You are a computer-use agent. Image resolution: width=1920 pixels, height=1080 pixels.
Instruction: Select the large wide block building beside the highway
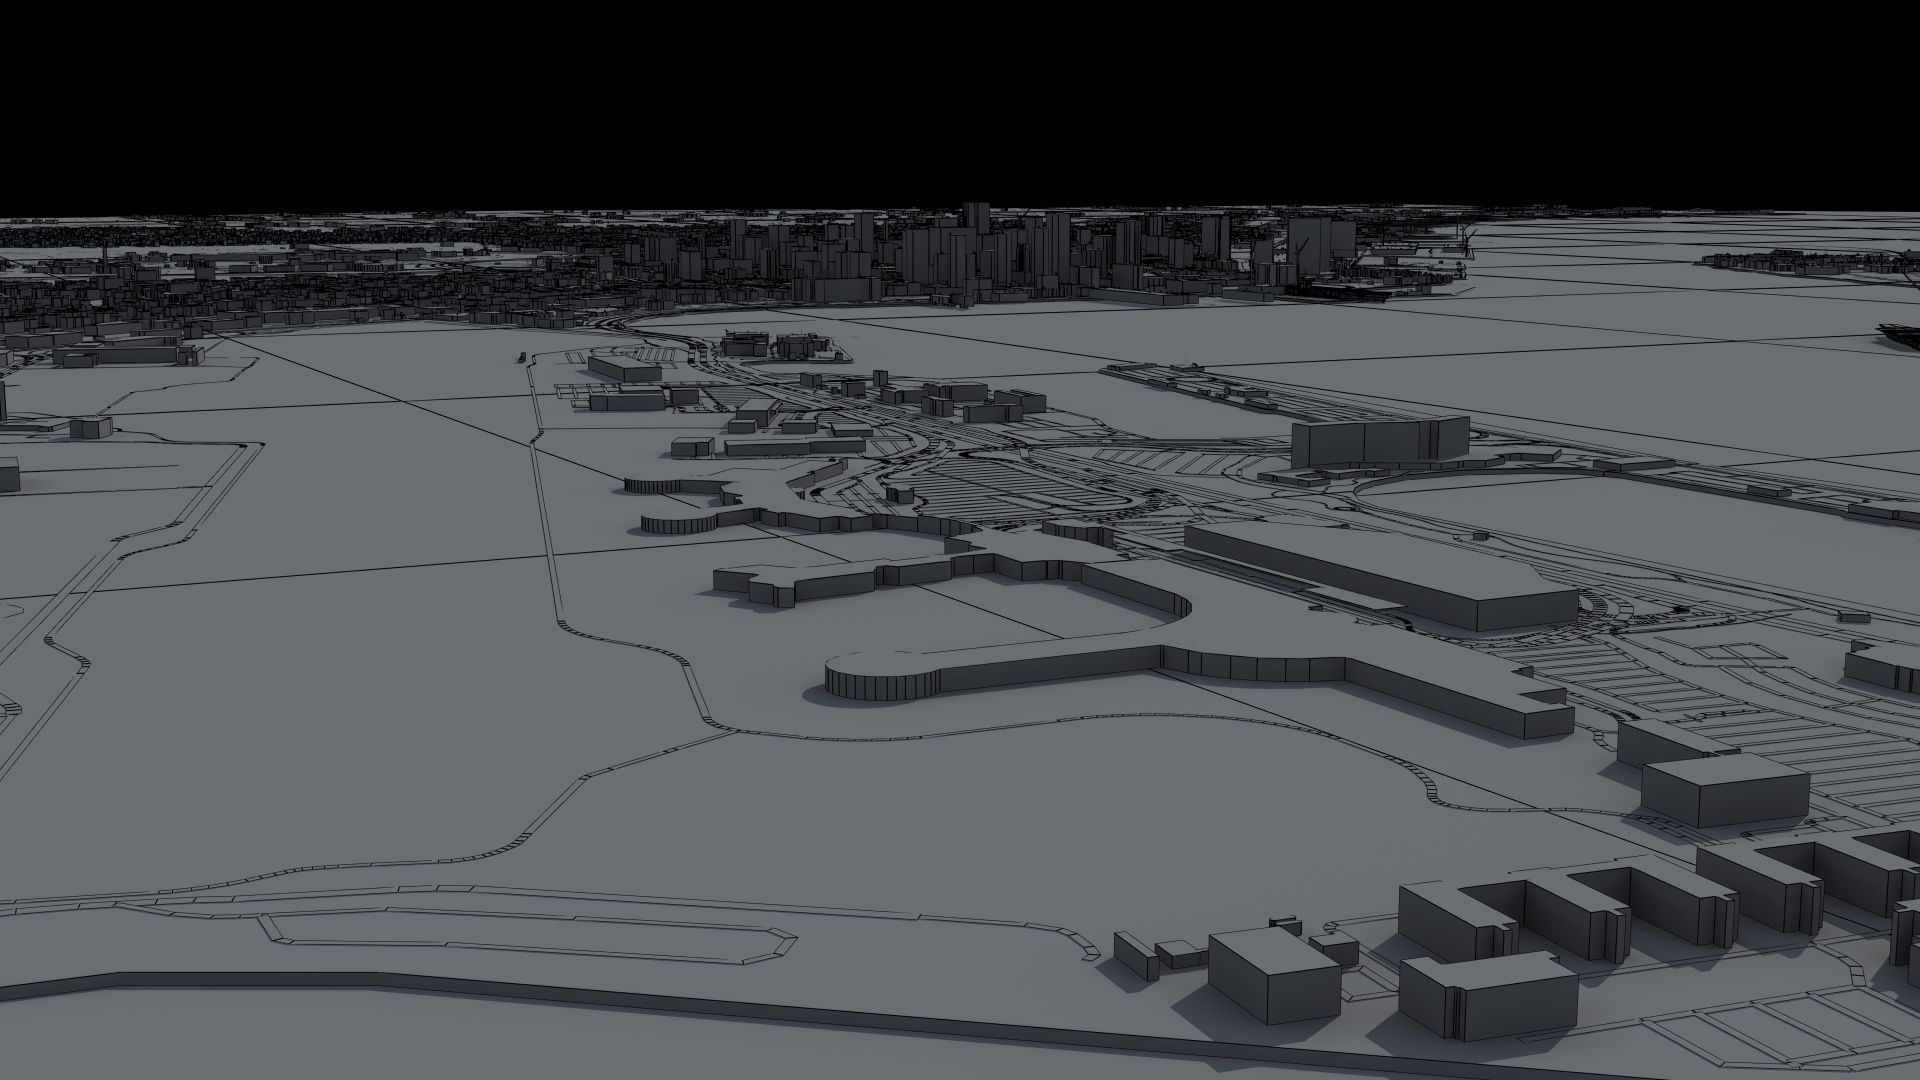tap(1380, 442)
